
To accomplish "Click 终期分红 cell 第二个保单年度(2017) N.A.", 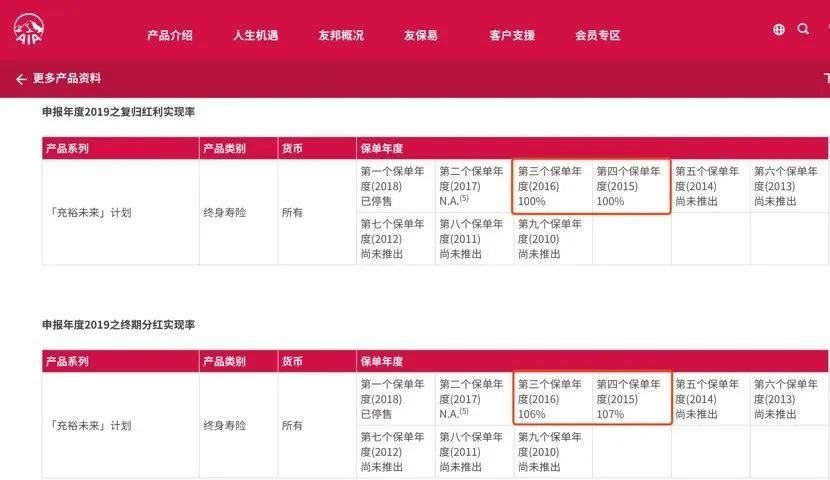I will (x=474, y=399).
